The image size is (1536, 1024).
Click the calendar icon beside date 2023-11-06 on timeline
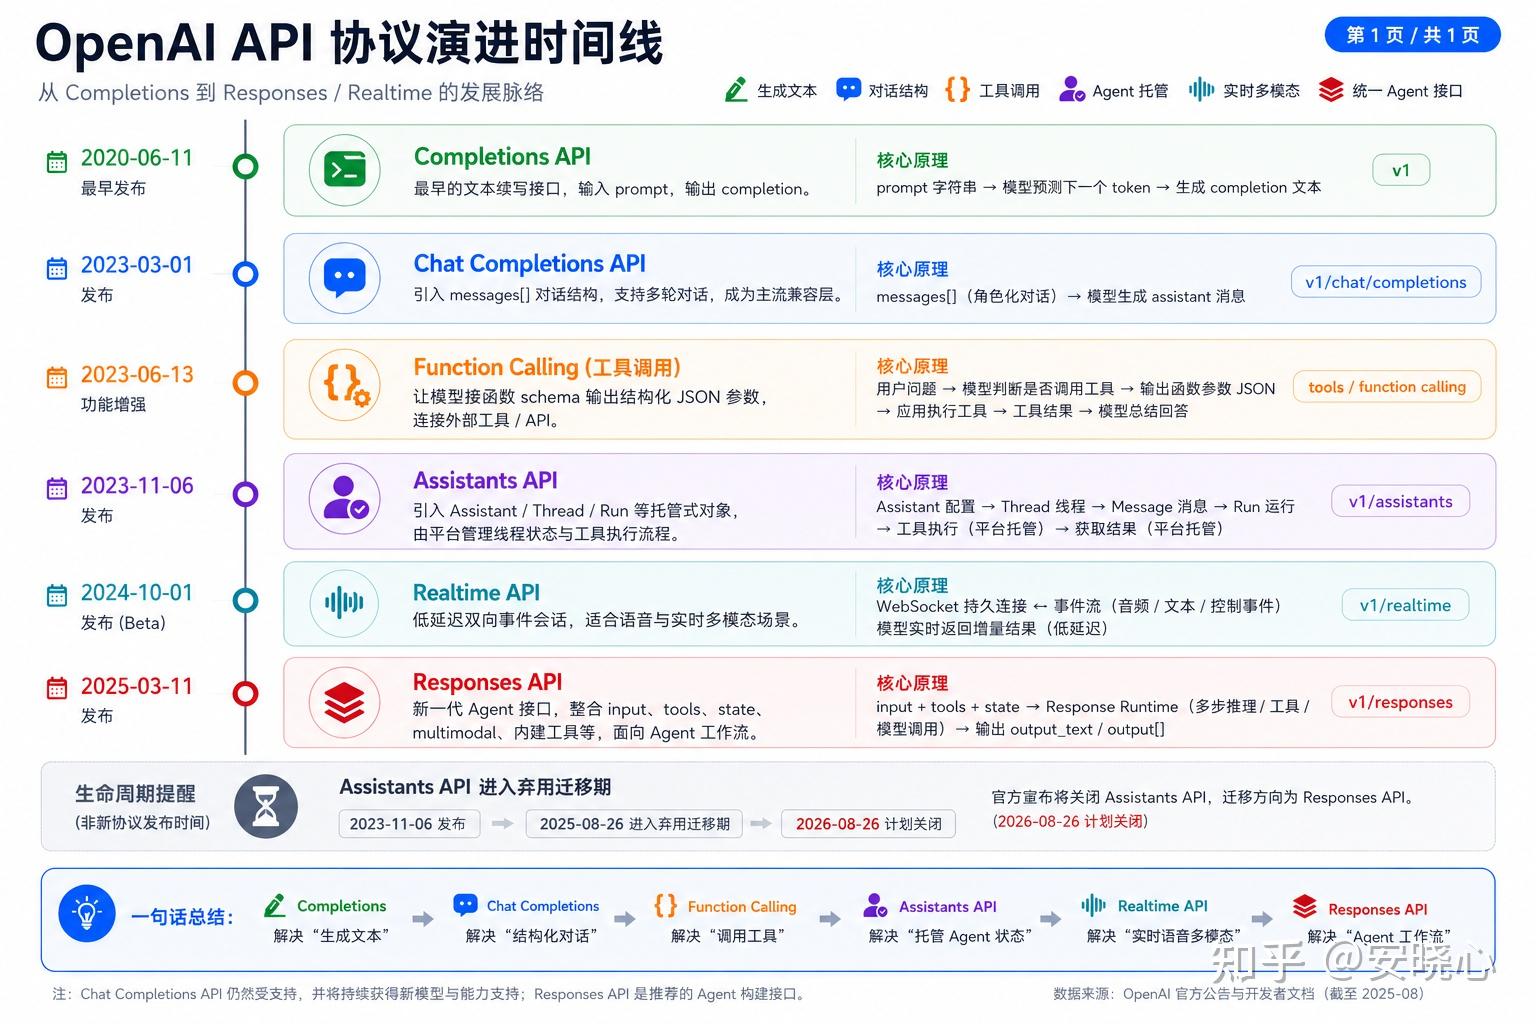tap(57, 488)
